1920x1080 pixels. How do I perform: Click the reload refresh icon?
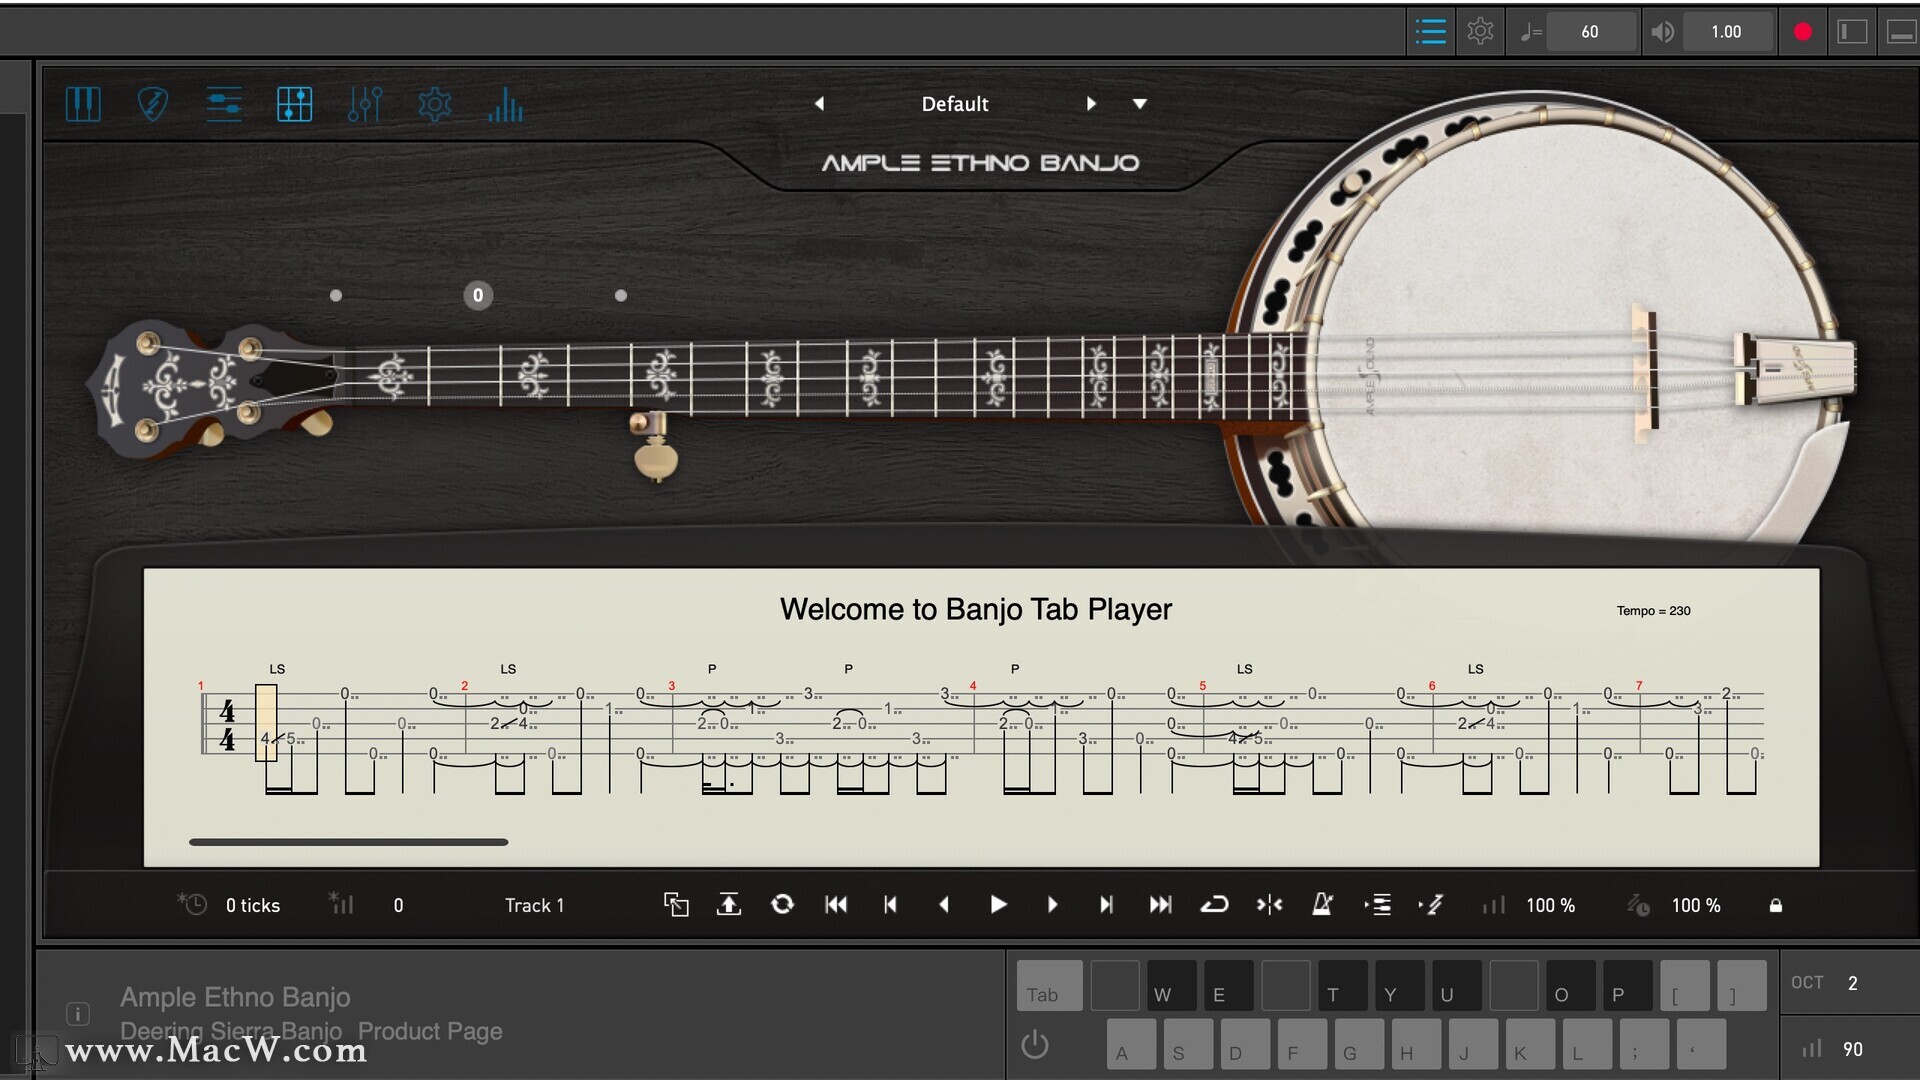tap(782, 904)
